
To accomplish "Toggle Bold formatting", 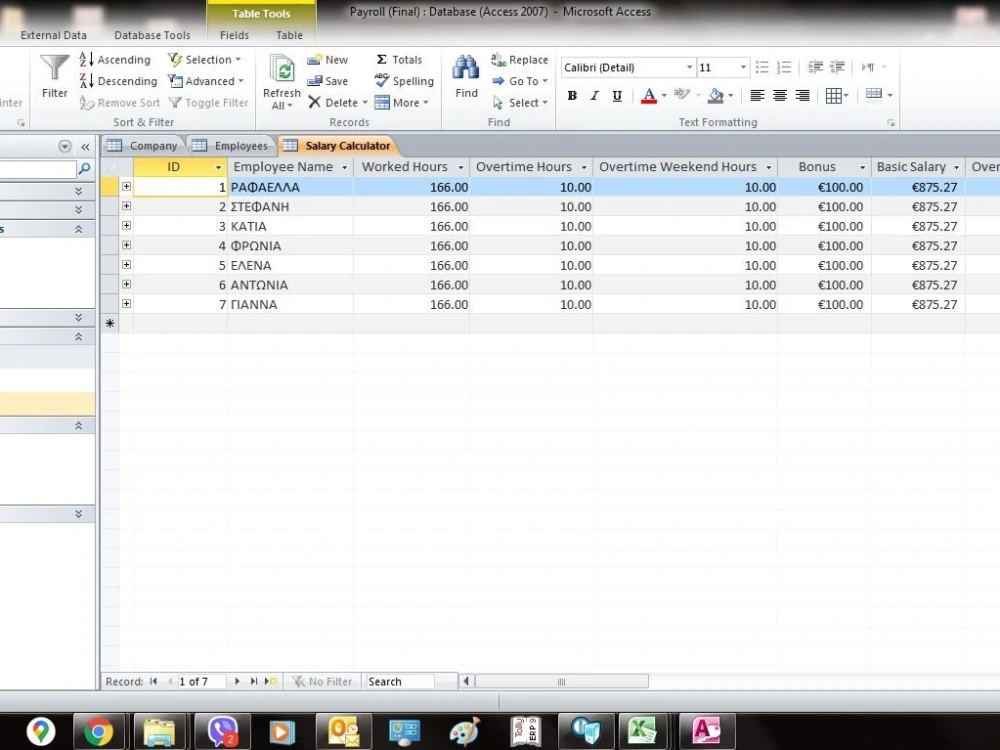I will [572, 96].
